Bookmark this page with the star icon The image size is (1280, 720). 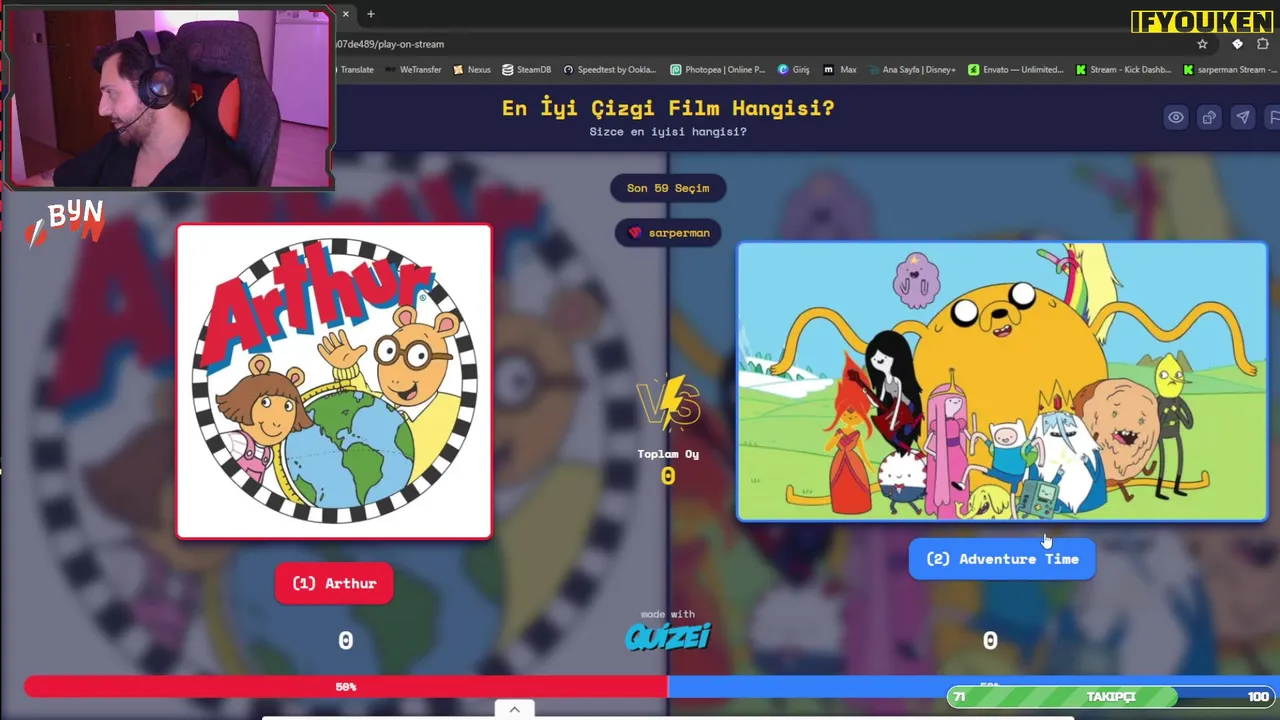(1202, 44)
